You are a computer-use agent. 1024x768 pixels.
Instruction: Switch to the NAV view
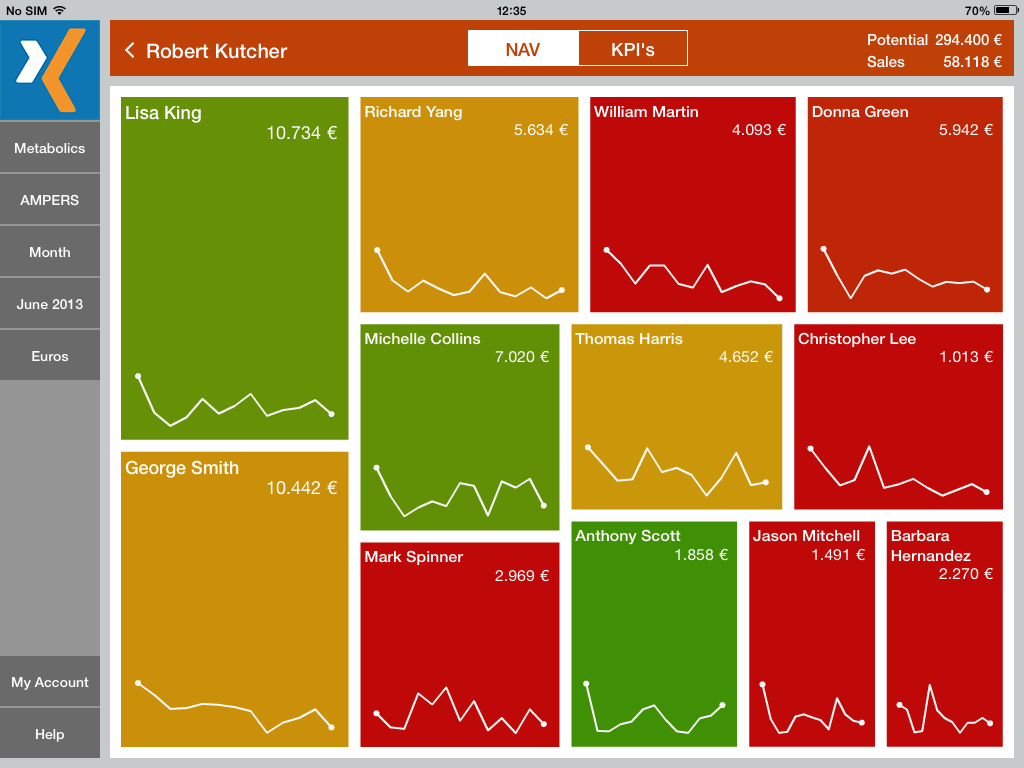(523, 49)
